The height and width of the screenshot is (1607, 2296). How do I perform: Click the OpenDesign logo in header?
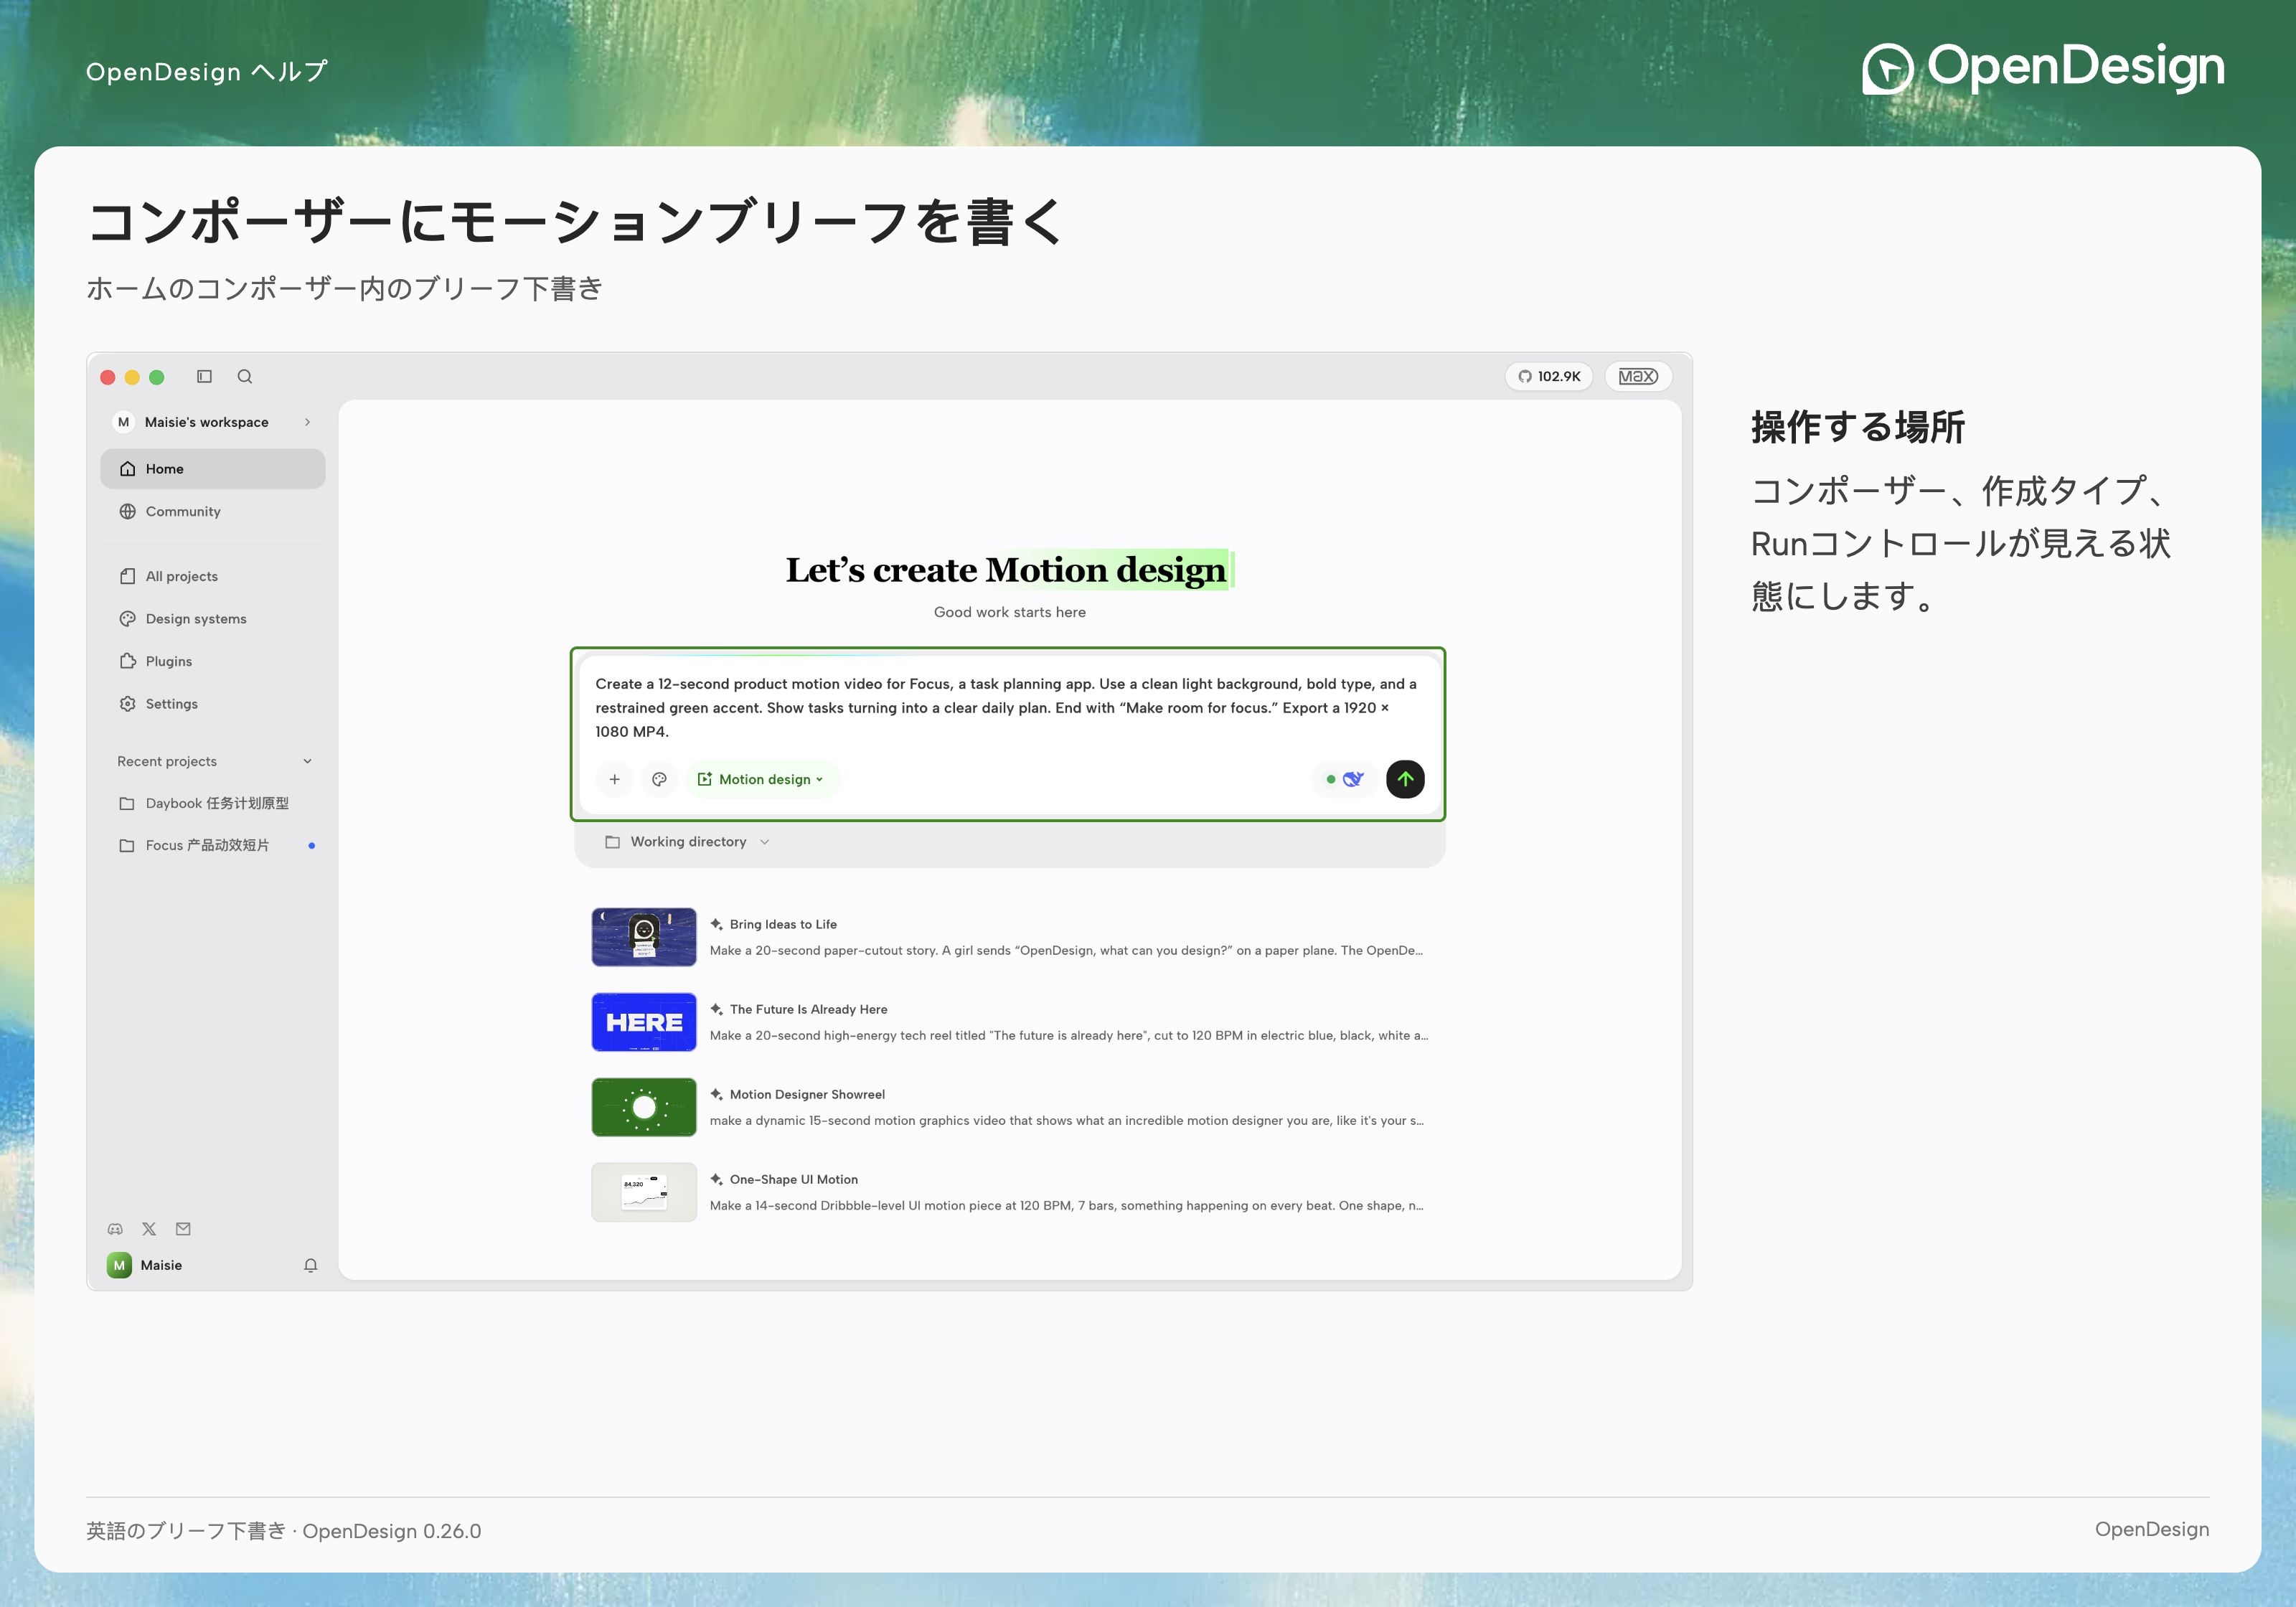(x=2043, y=68)
